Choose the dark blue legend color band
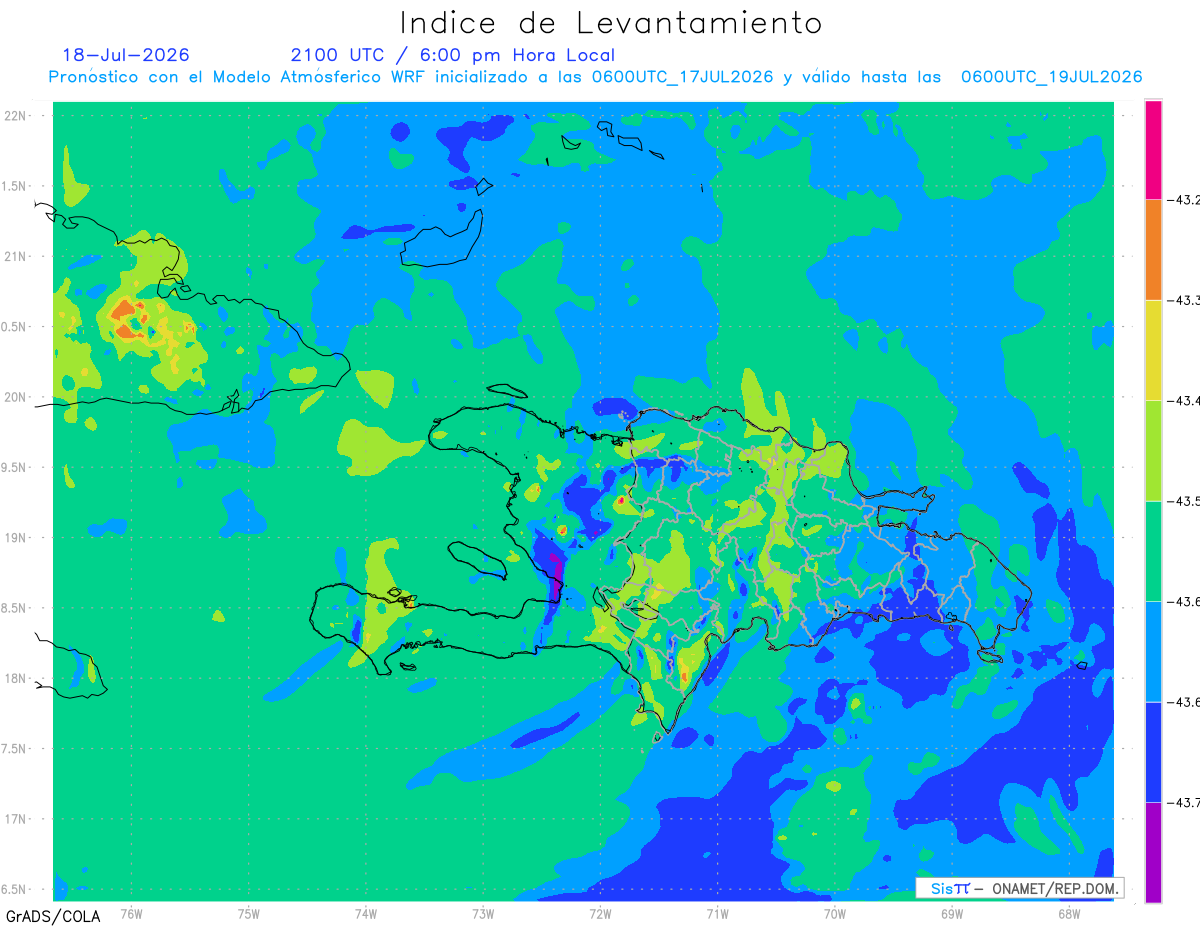 pyautogui.click(x=1153, y=752)
